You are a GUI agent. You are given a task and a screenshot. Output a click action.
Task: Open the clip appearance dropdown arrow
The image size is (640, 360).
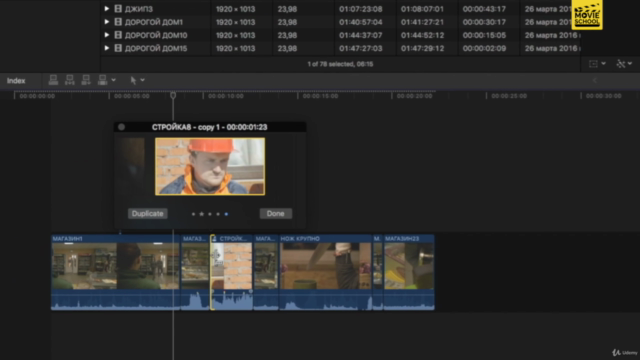604,64
